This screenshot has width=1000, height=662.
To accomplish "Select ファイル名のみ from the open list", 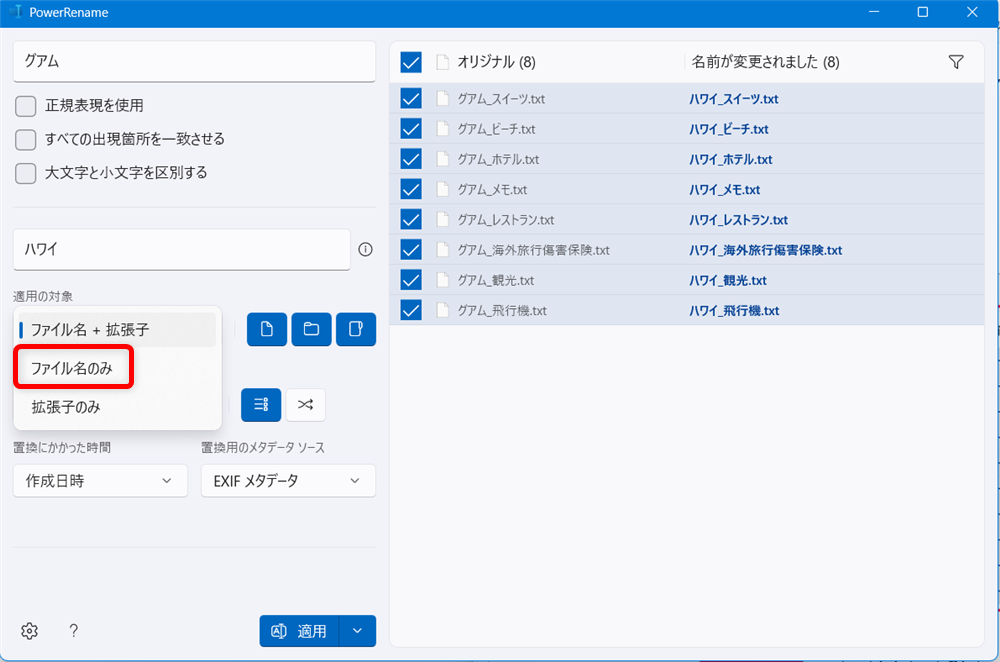I will point(73,368).
